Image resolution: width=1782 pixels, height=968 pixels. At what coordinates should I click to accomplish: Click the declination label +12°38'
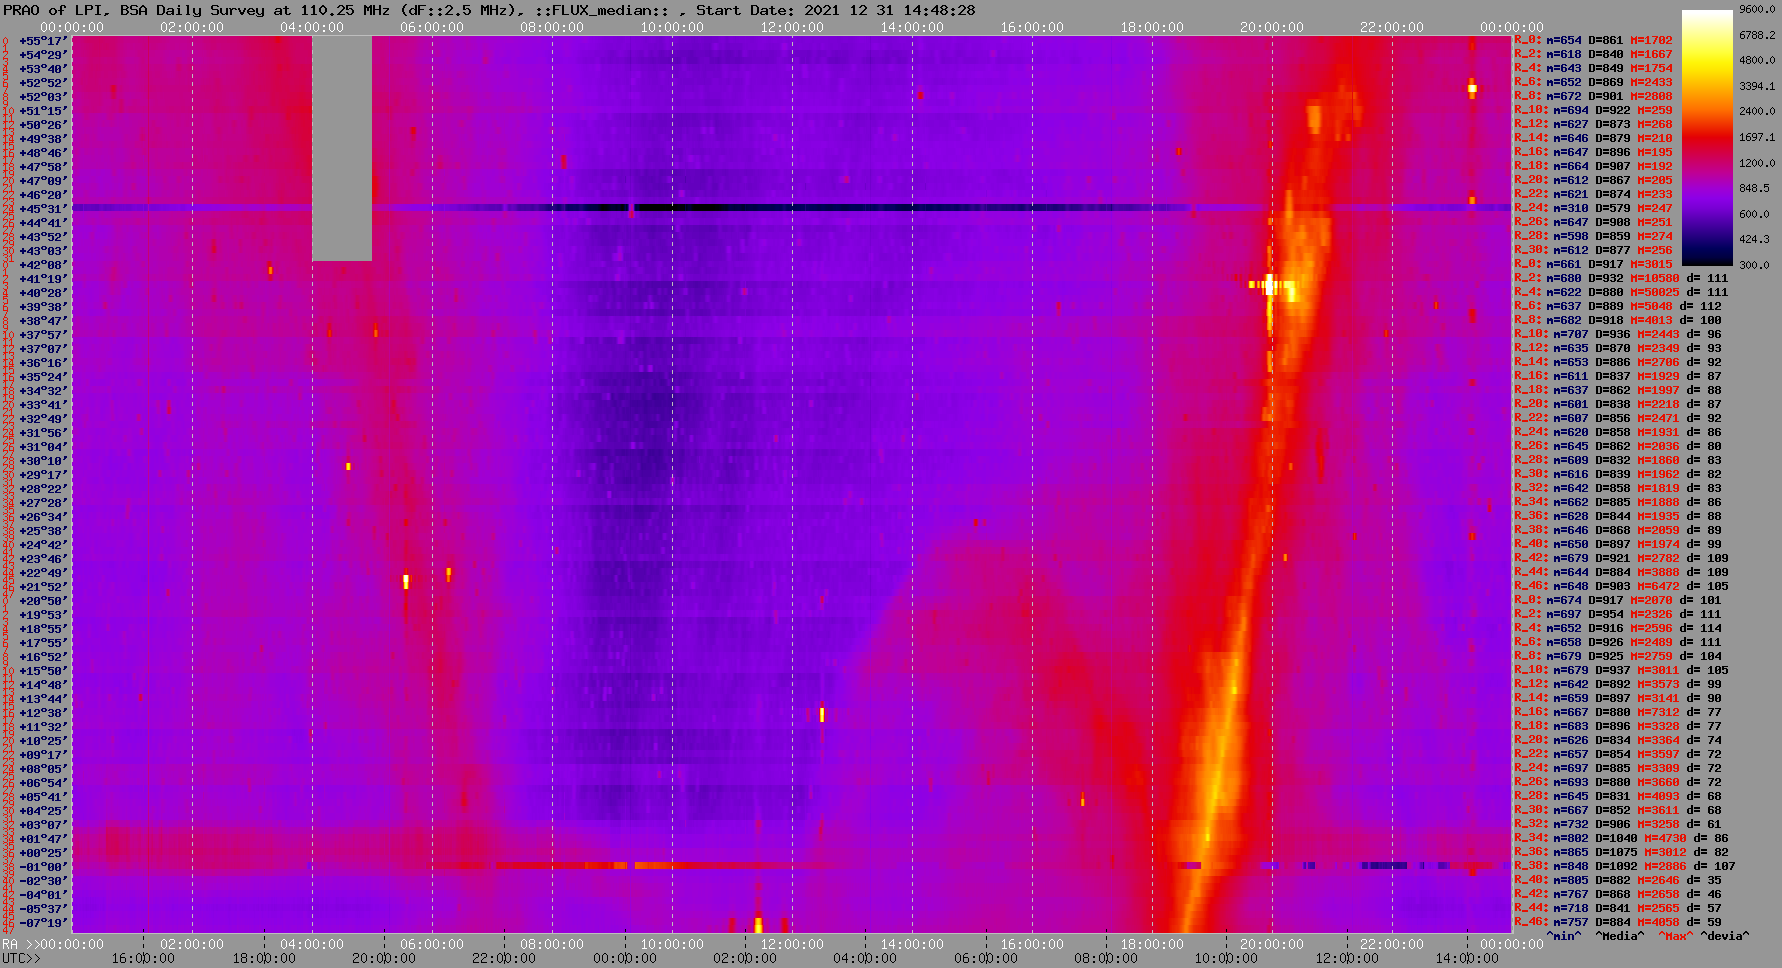coord(42,713)
